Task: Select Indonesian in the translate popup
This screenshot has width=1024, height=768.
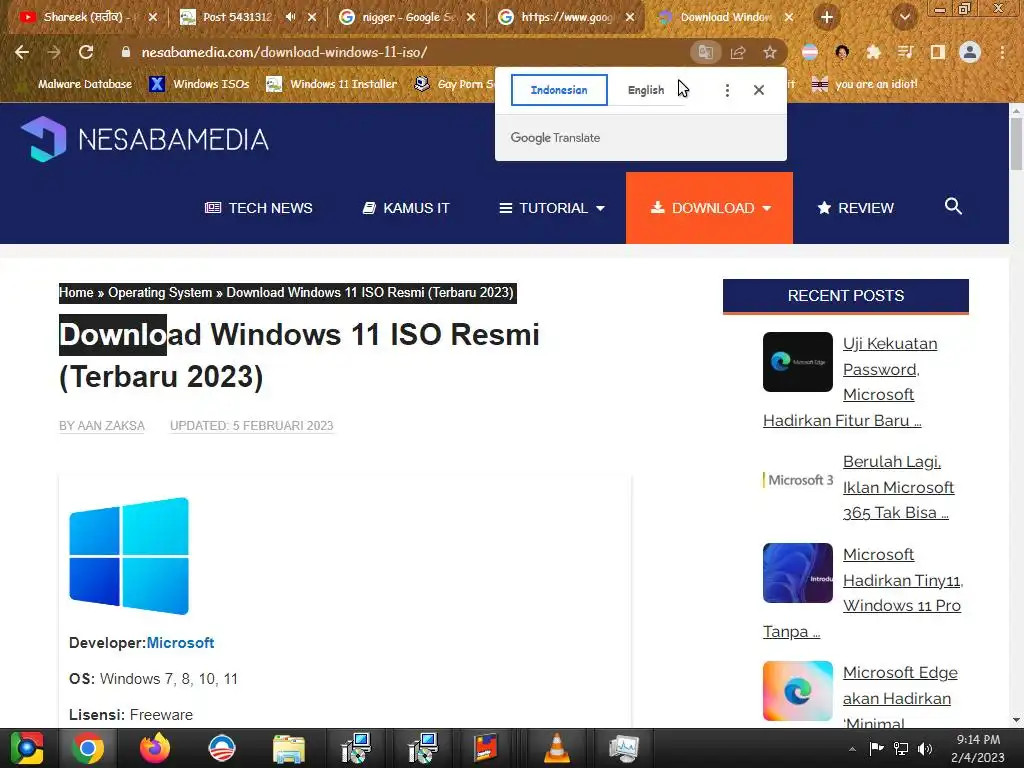Action: (x=559, y=90)
